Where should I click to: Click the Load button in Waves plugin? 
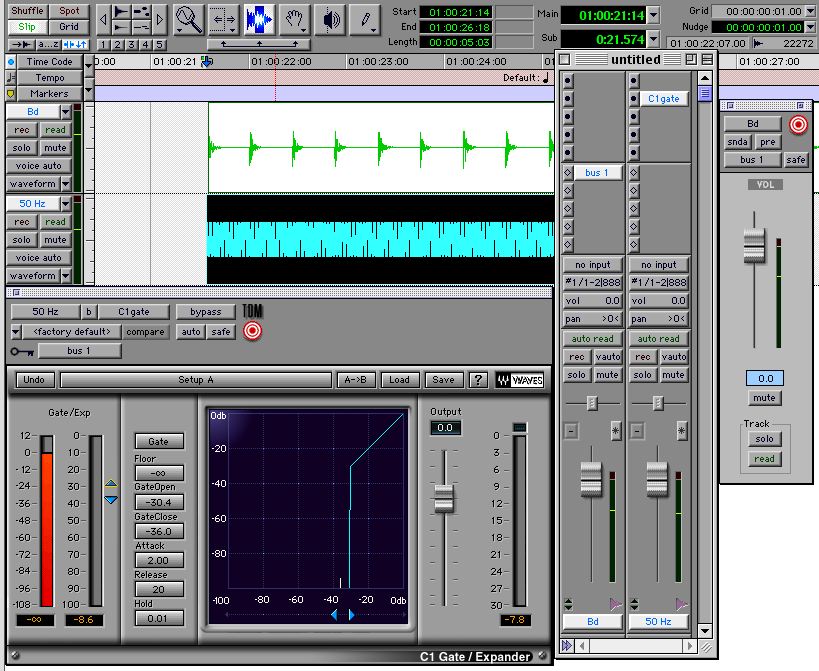pyautogui.click(x=399, y=380)
